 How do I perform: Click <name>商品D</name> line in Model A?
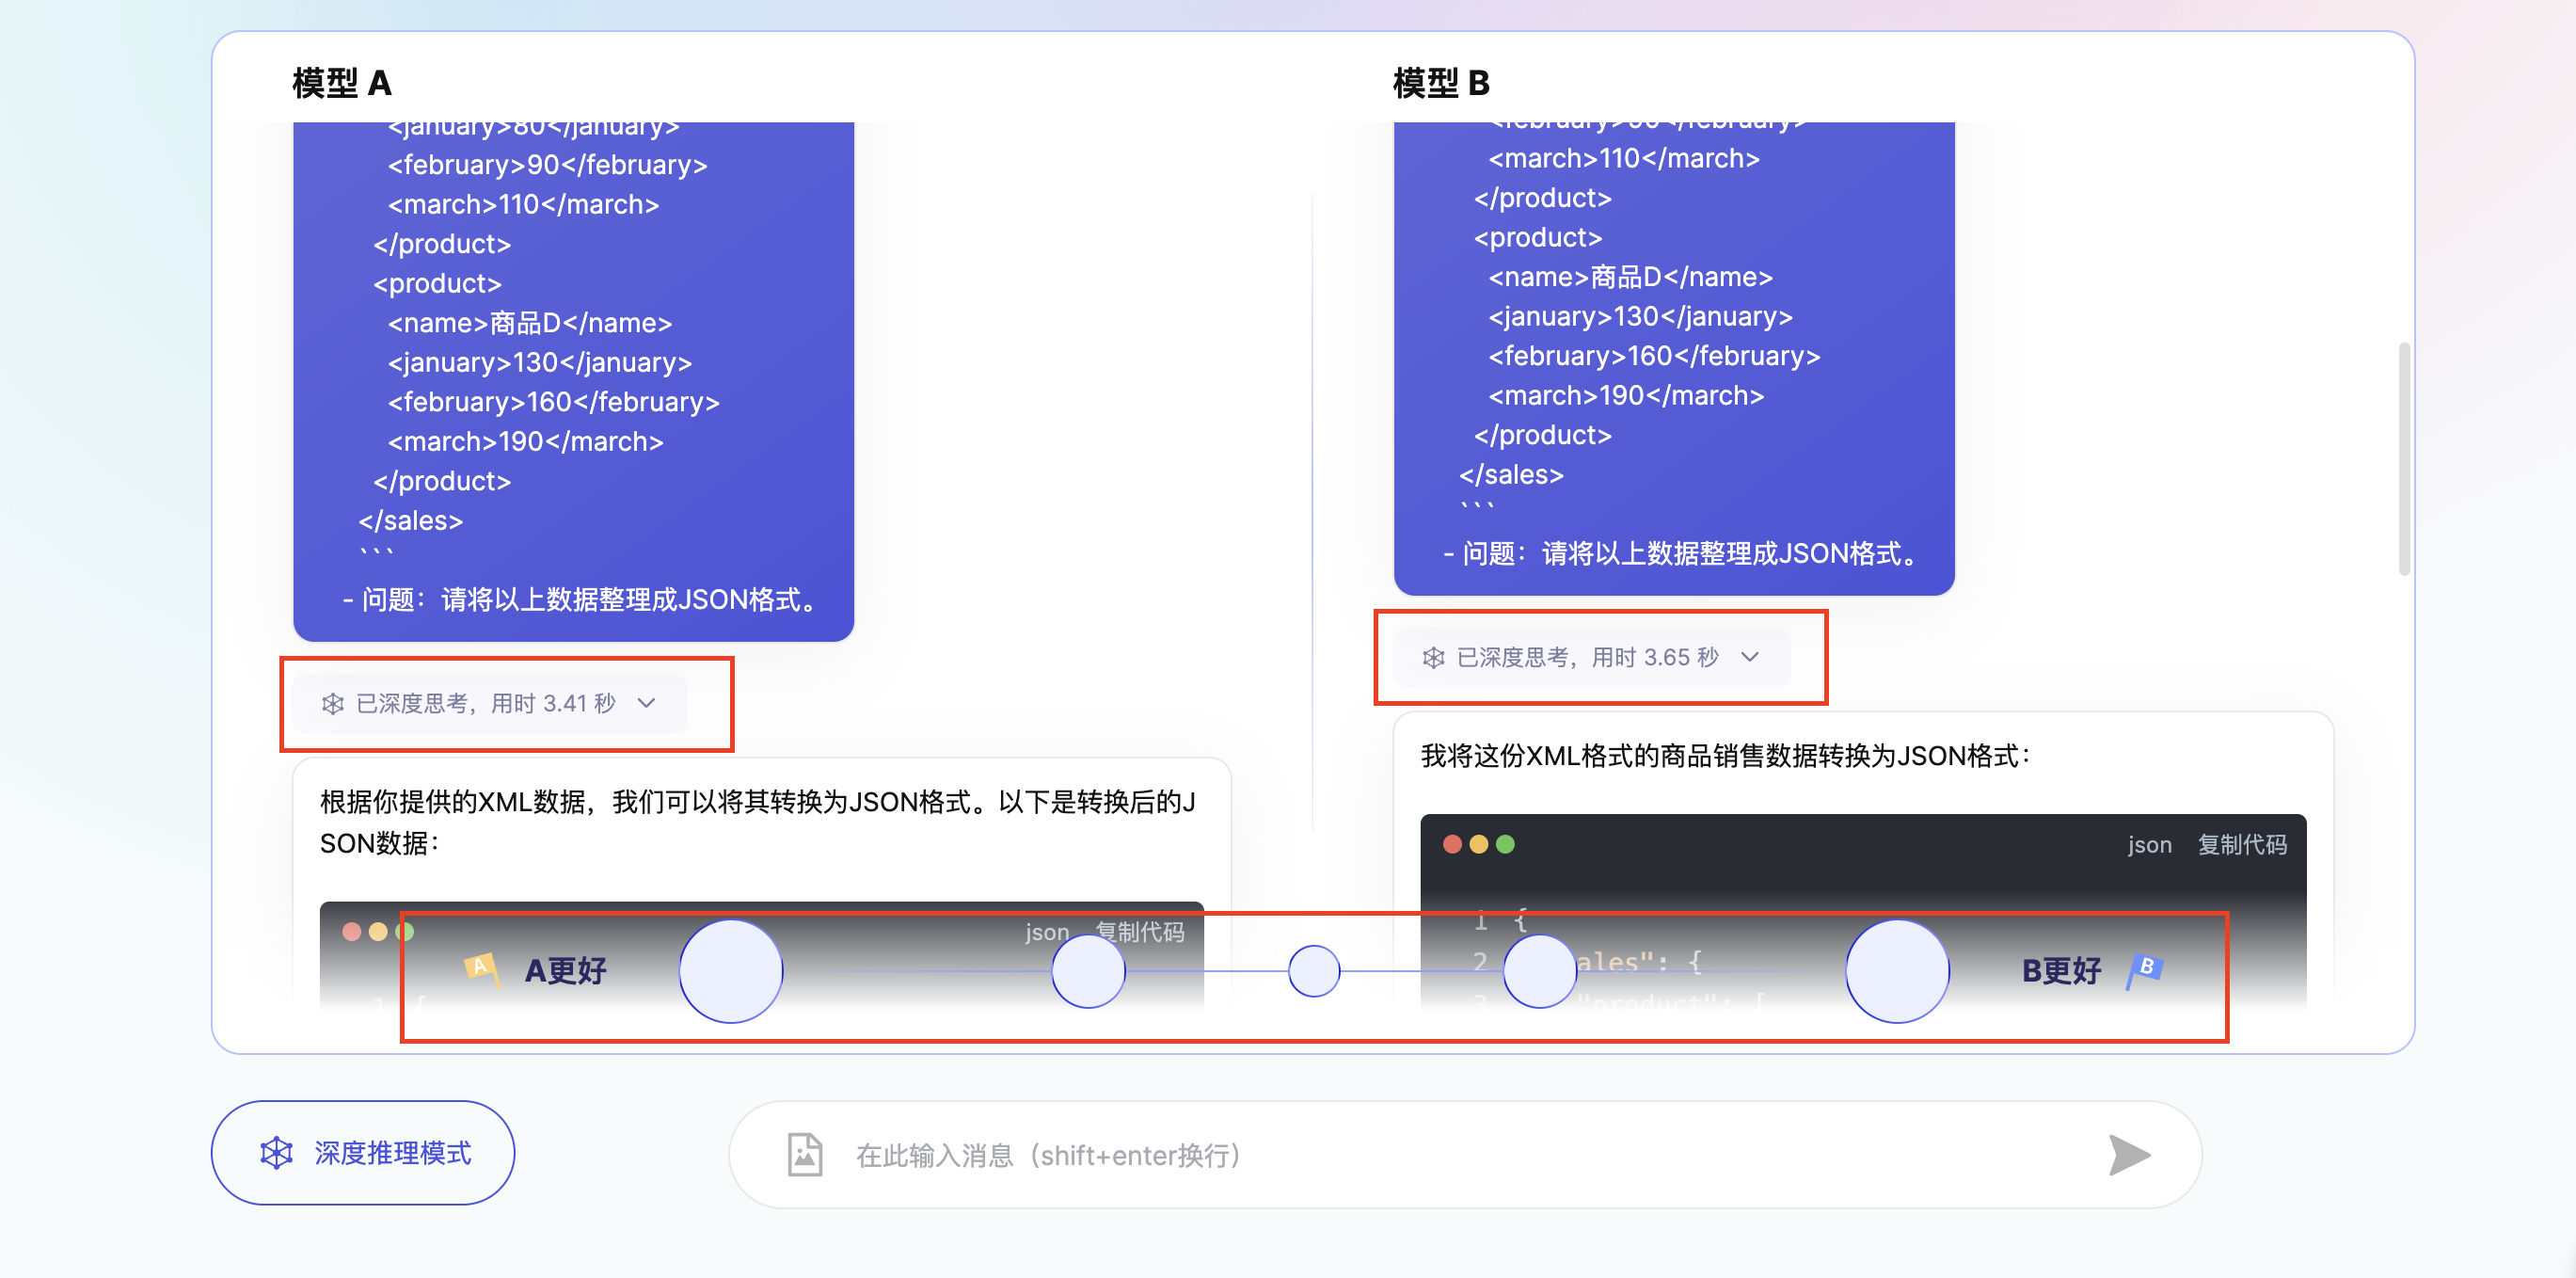pyautogui.click(x=530, y=323)
